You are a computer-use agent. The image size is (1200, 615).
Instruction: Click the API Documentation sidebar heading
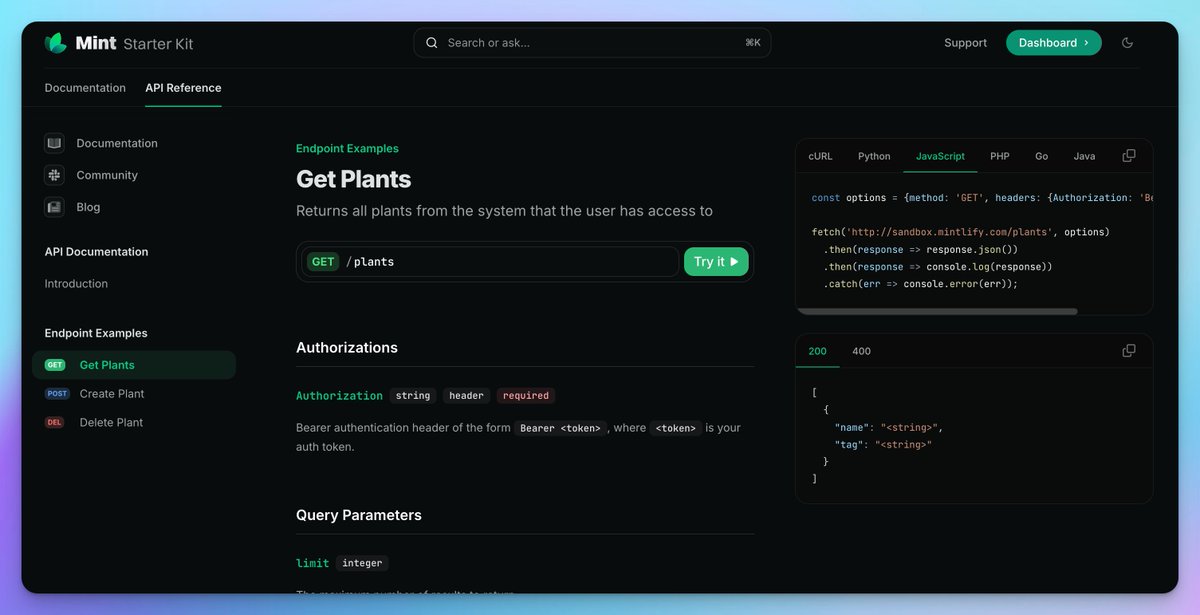(96, 252)
